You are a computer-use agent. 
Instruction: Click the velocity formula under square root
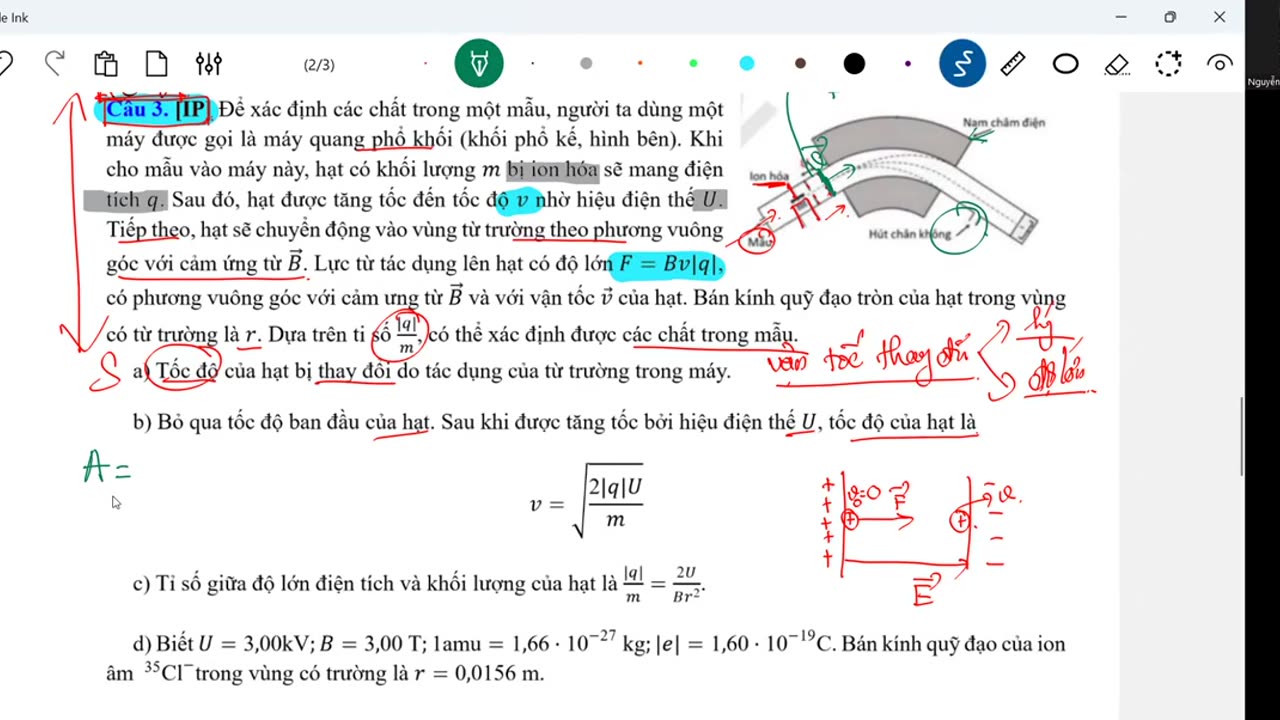[587, 503]
